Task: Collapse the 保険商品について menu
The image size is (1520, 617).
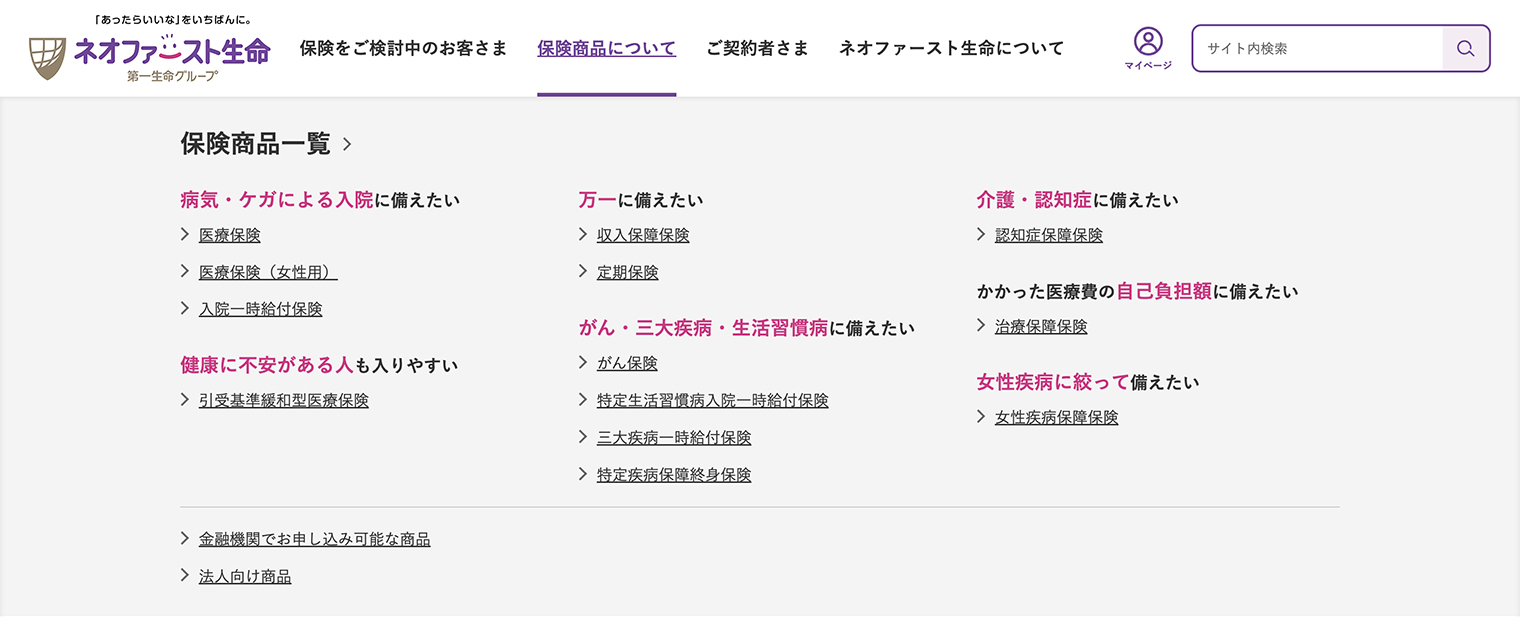Action: pyautogui.click(x=606, y=48)
